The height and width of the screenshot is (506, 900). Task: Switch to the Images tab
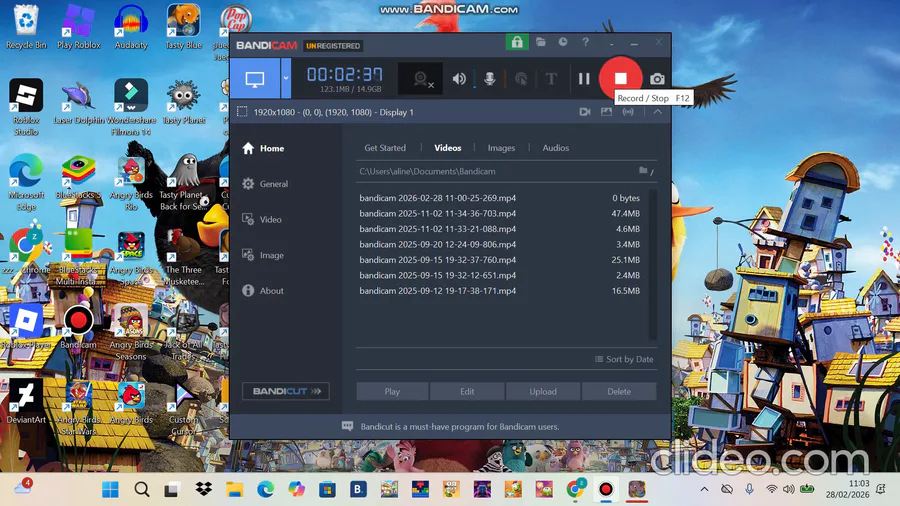click(501, 148)
